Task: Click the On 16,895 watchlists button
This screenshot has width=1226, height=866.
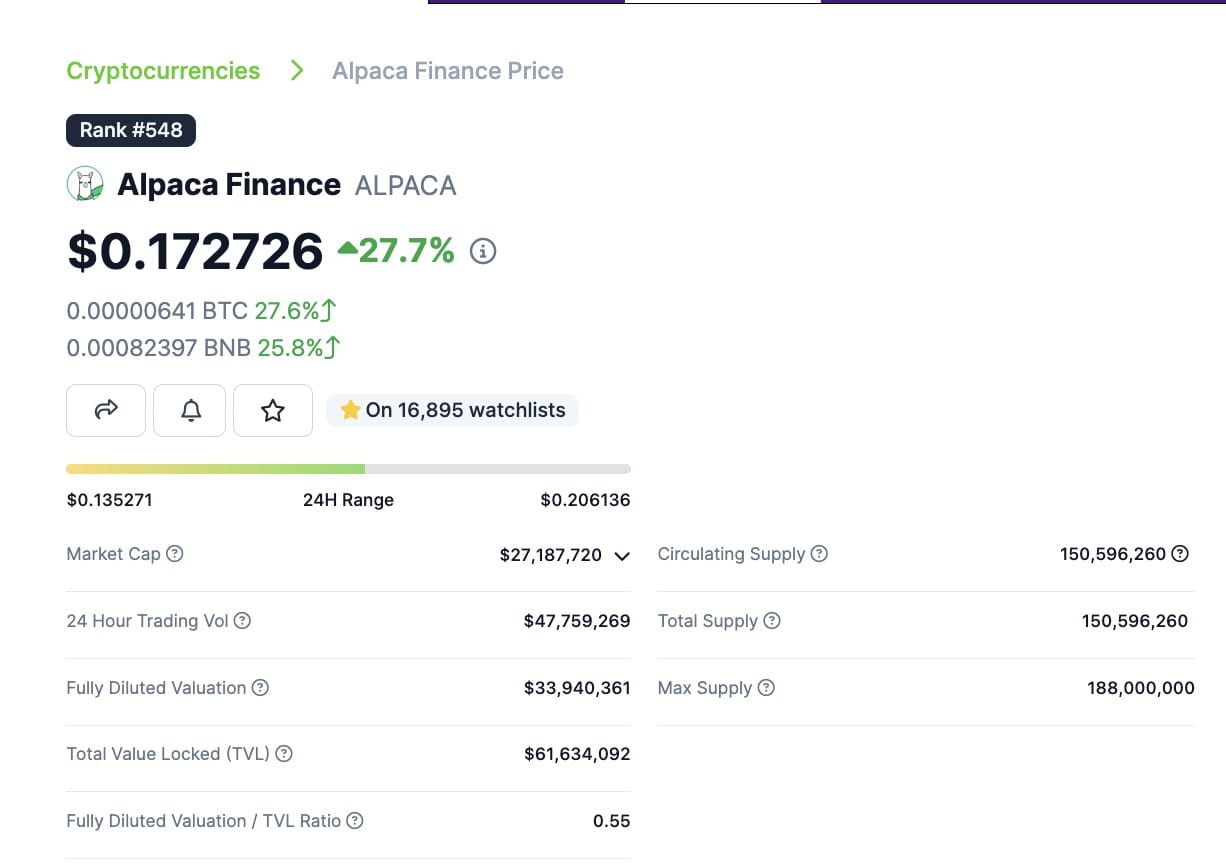Action: pyautogui.click(x=452, y=410)
